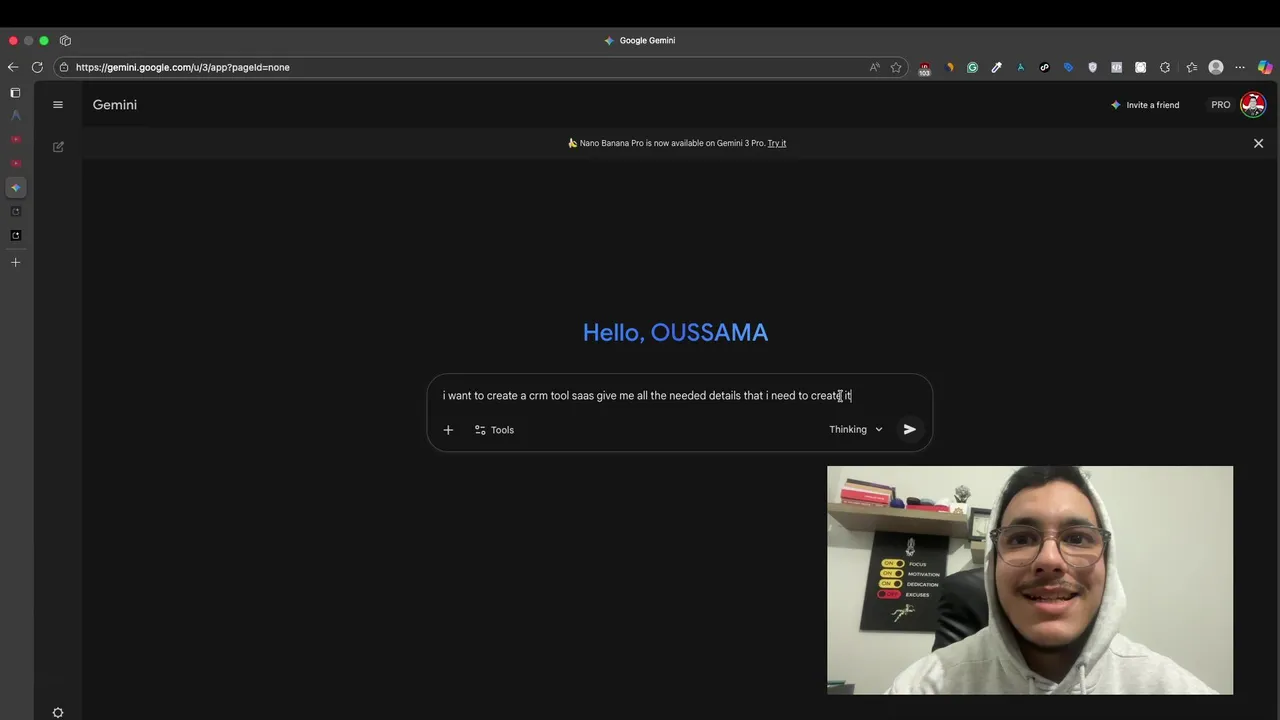Switch to the second red YouTube tab
The image size is (1280, 720).
(x=15, y=163)
